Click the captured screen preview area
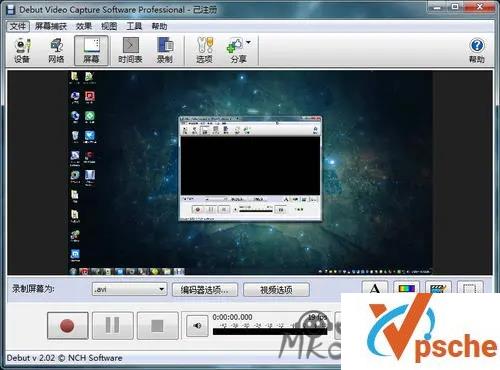 tap(250, 172)
